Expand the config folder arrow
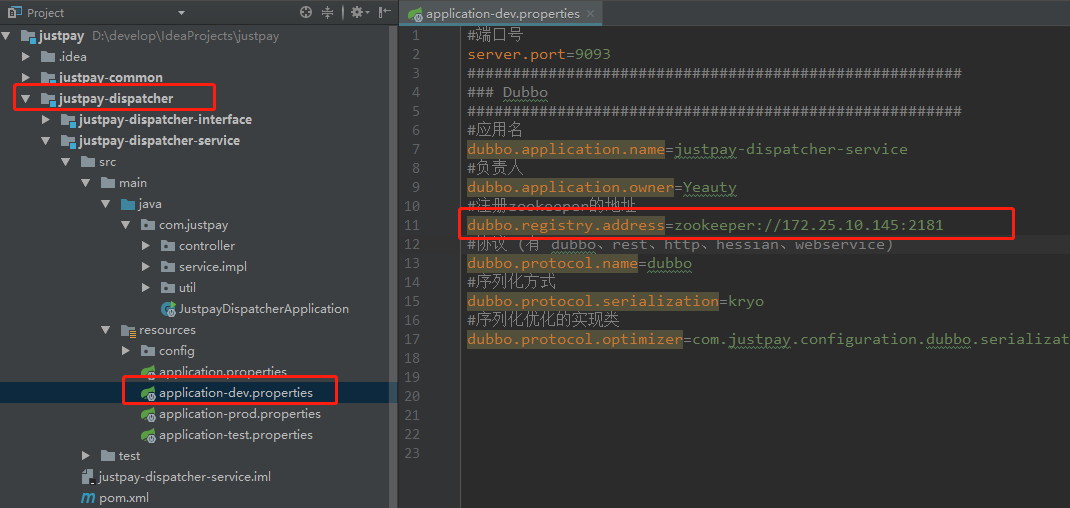1070x508 pixels. [x=126, y=351]
